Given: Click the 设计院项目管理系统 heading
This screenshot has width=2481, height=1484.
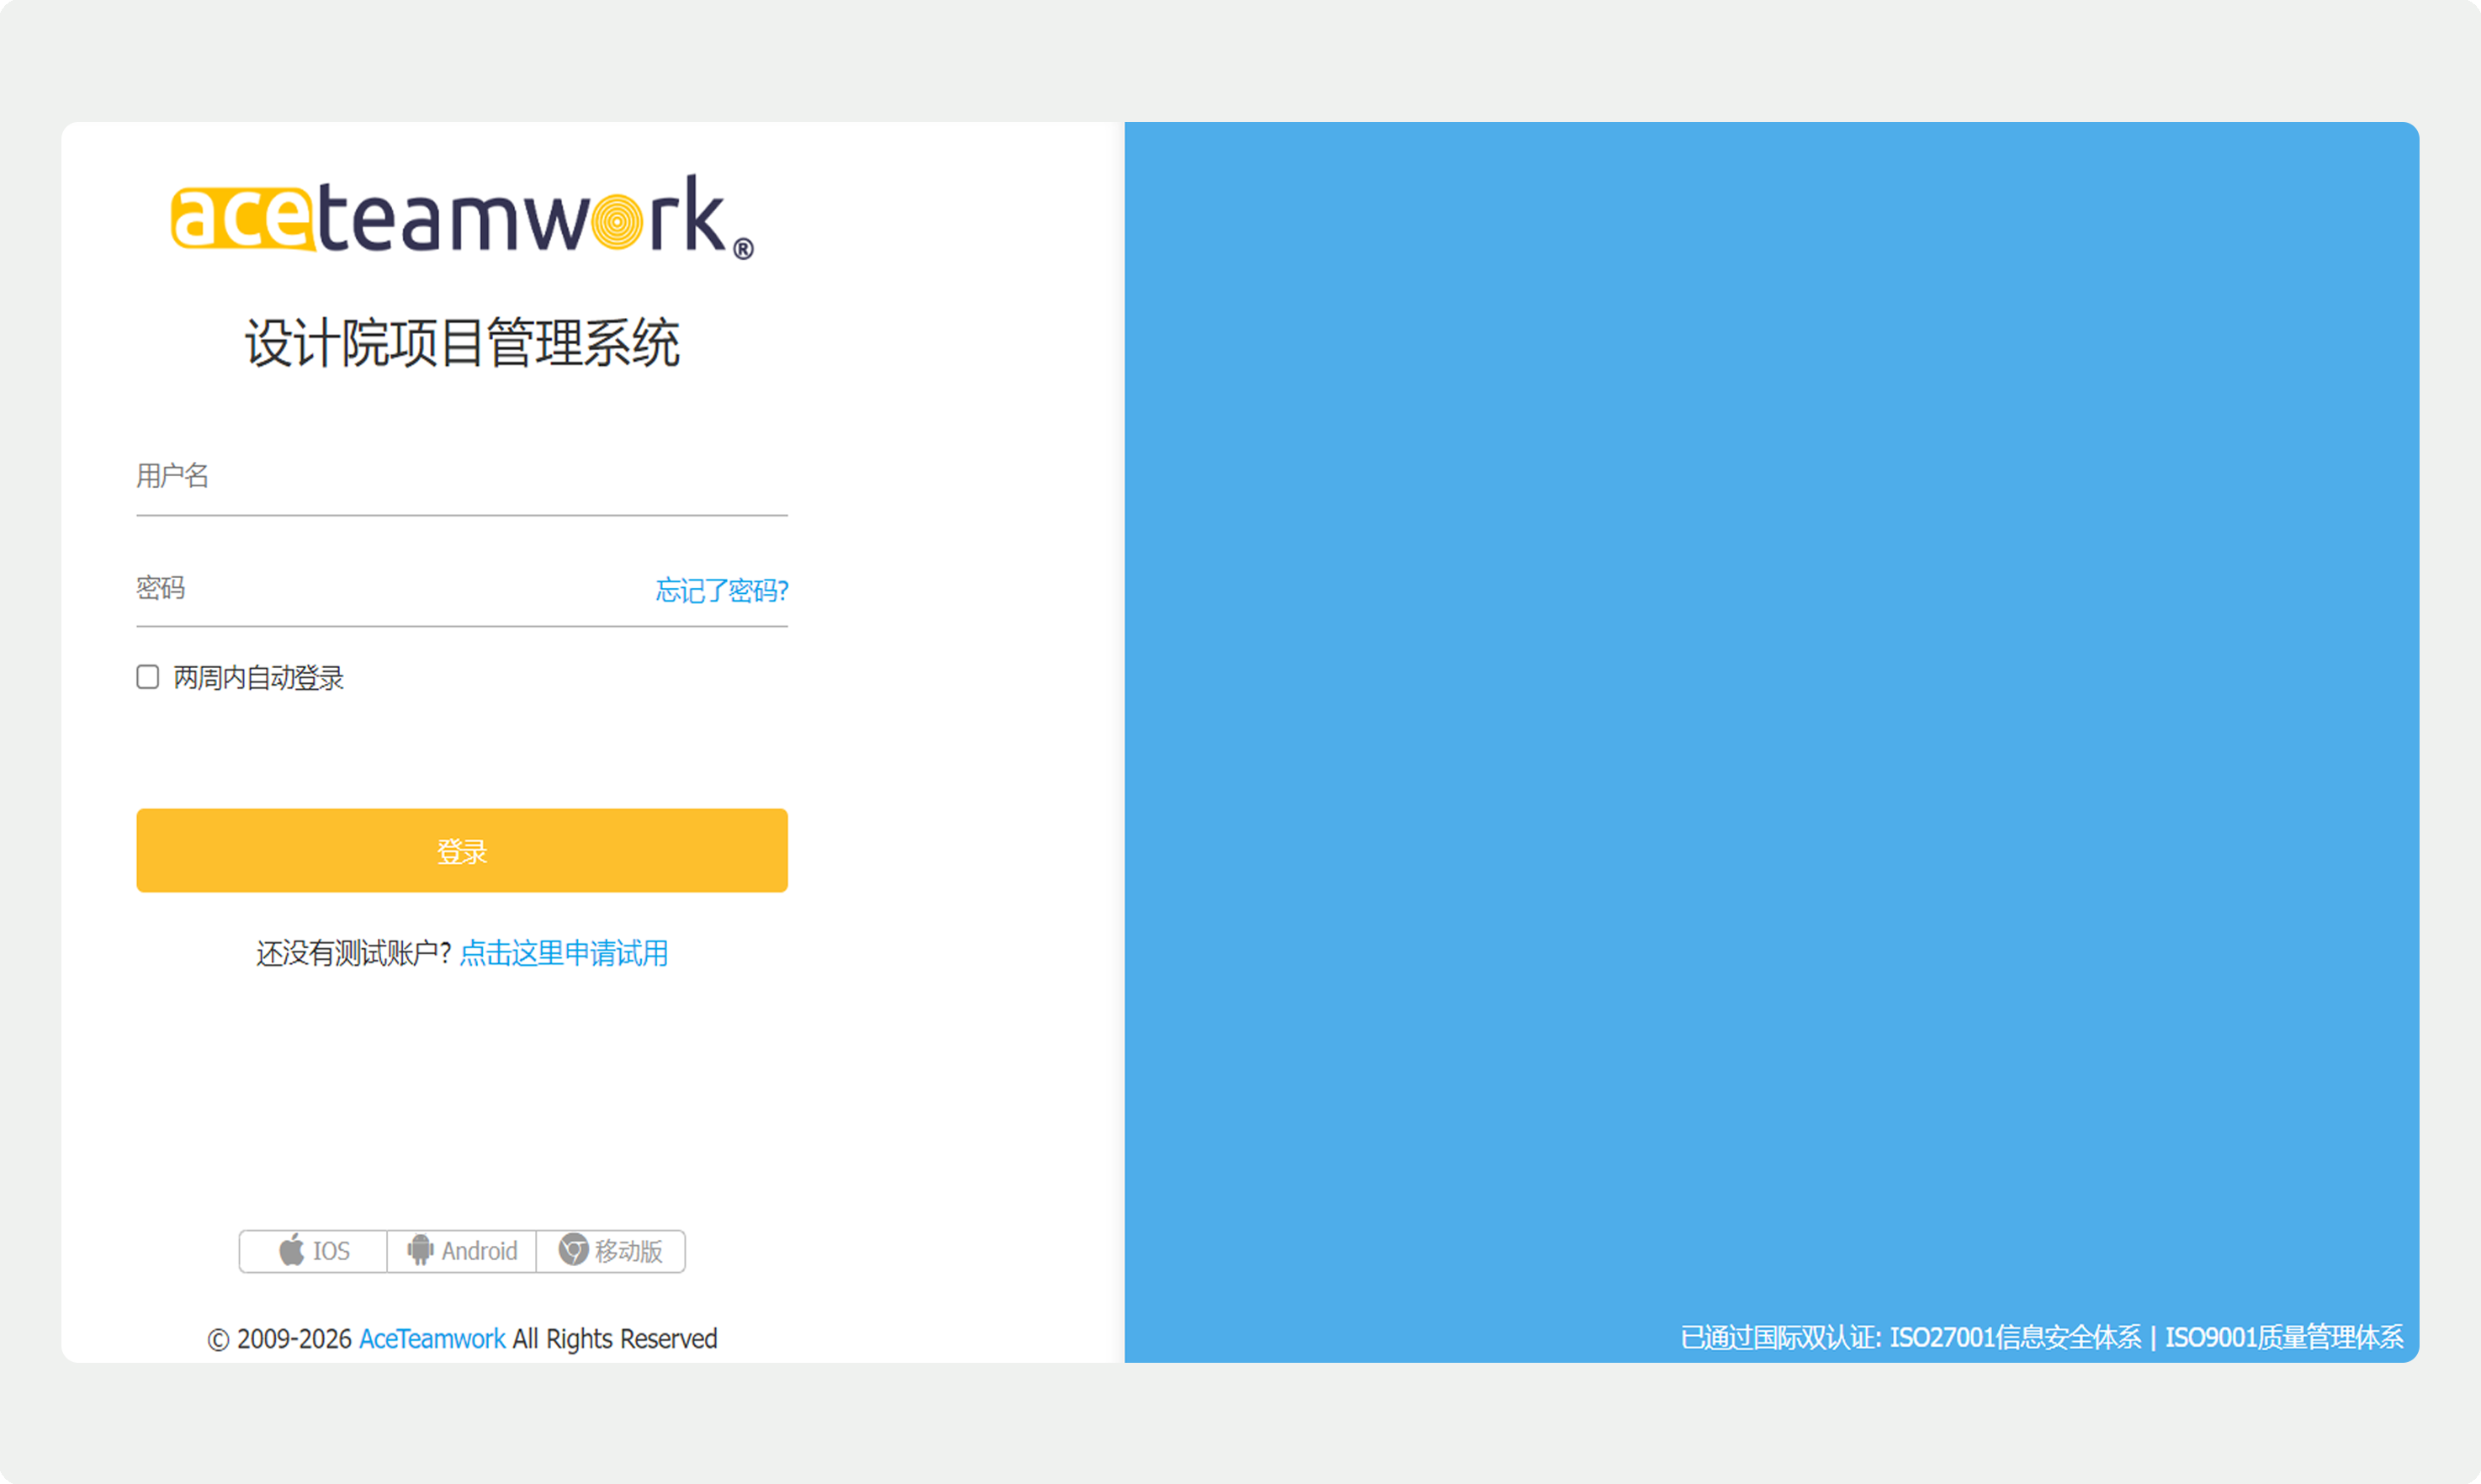Looking at the screenshot, I should tap(461, 343).
